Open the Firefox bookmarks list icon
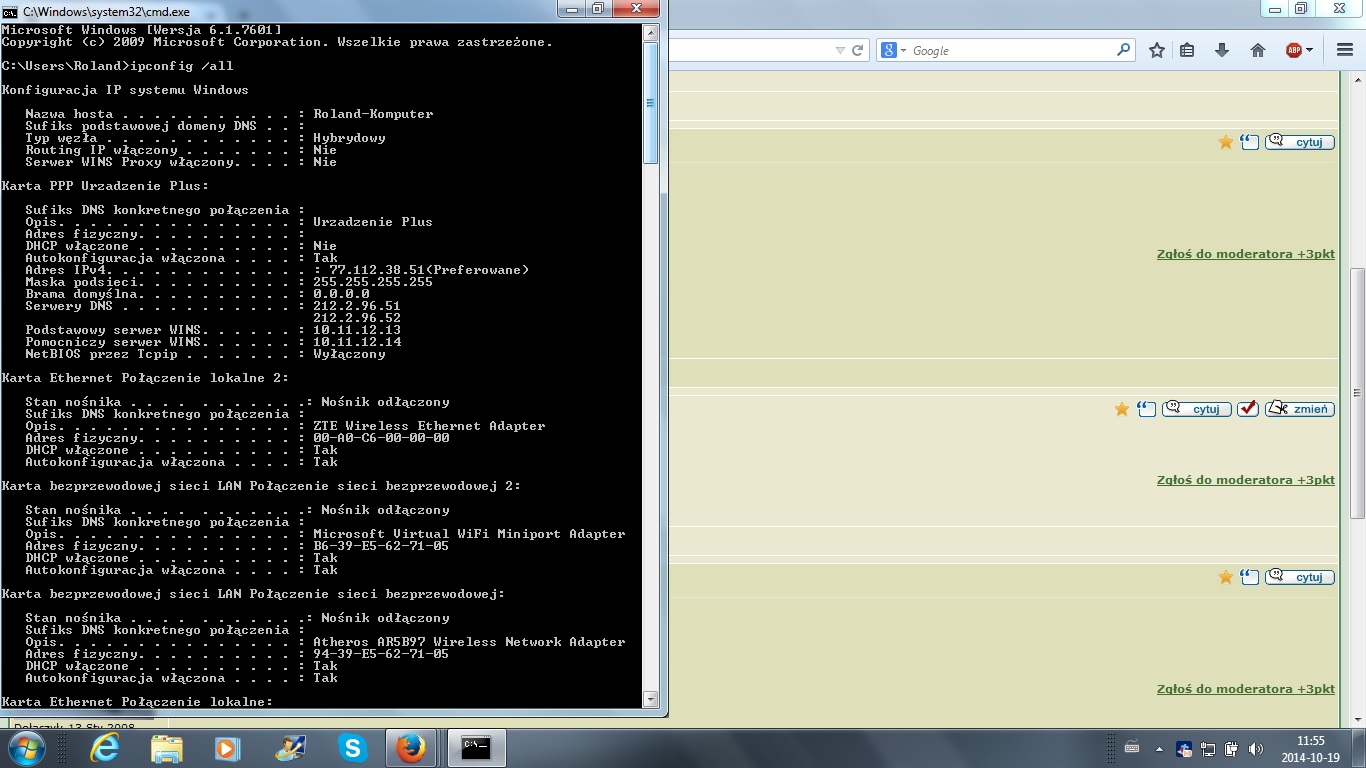This screenshot has width=1366, height=768. 1187,50
